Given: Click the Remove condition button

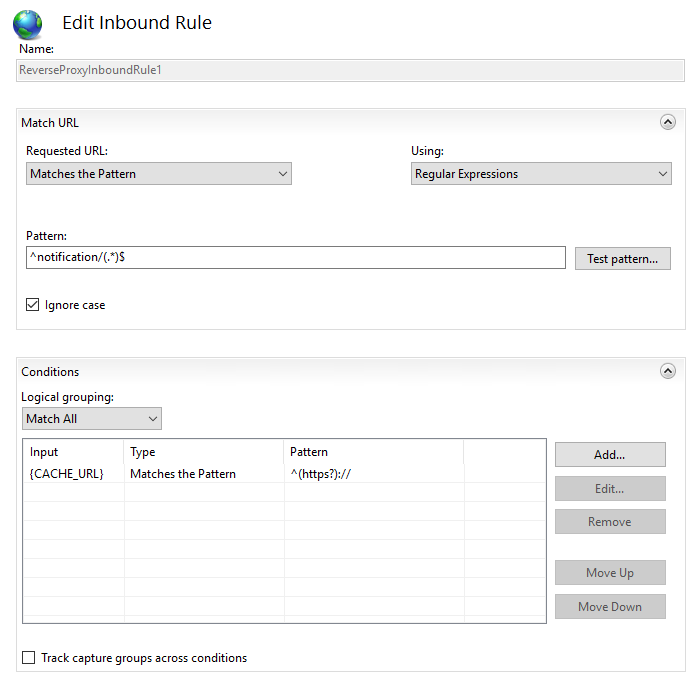Looking at the screenshot, I should [609, 522].
